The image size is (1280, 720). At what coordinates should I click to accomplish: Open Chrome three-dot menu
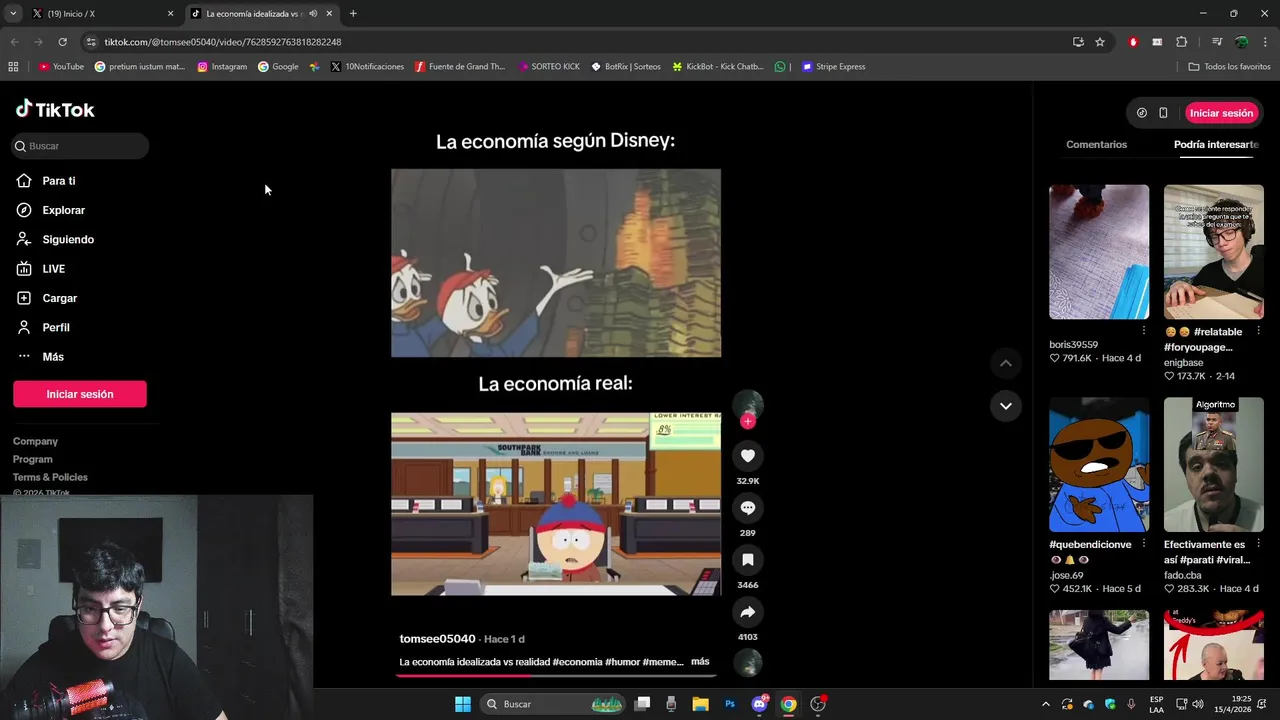point(1265,42)
